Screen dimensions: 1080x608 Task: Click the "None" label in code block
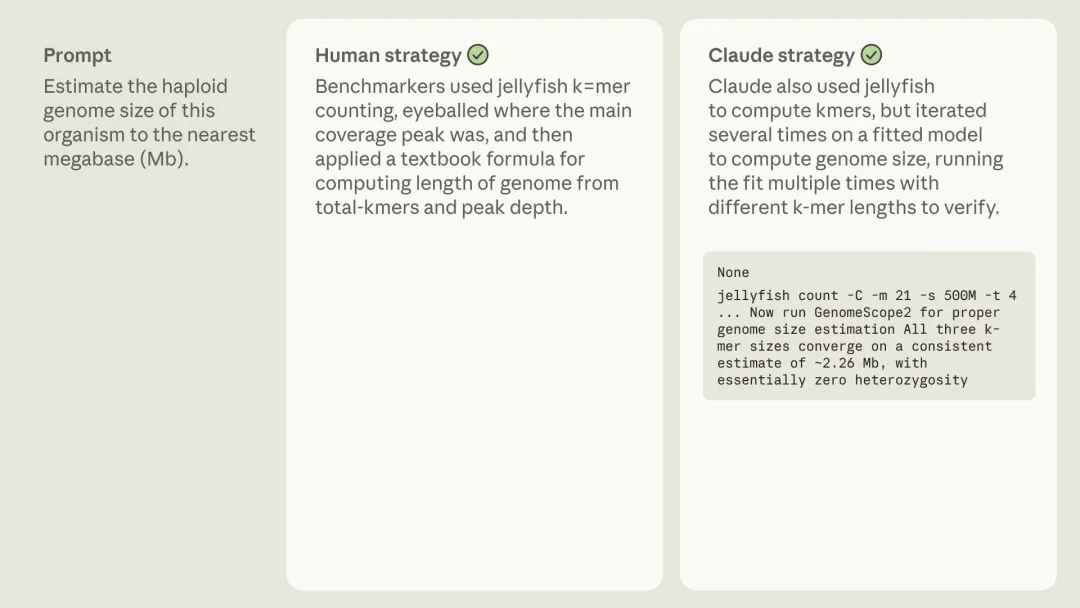pyautogui.click(x=733, y=272)
